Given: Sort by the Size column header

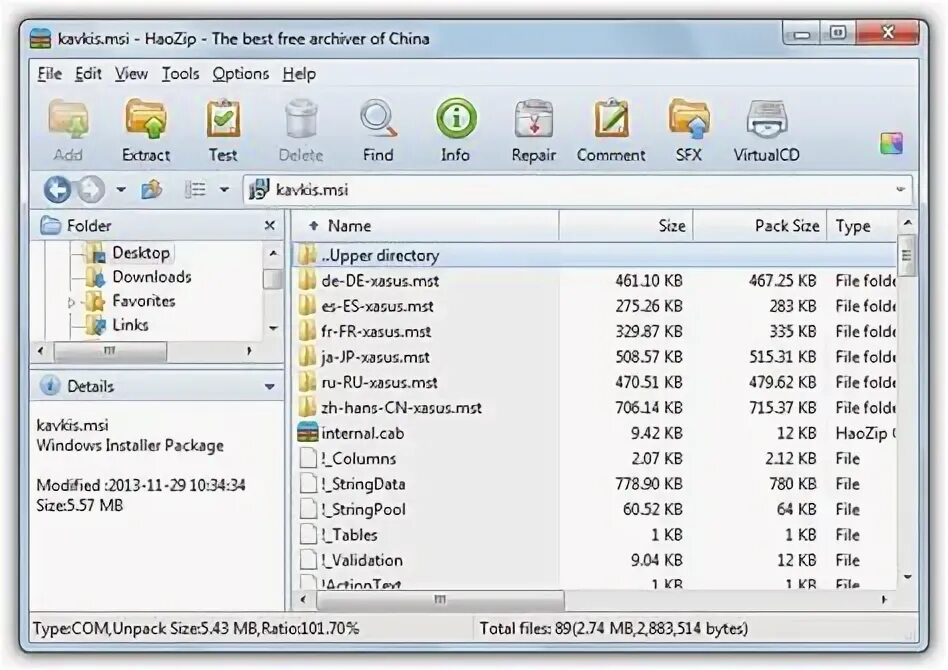Looking at the screenshot, I should click(x=626, y=226).
